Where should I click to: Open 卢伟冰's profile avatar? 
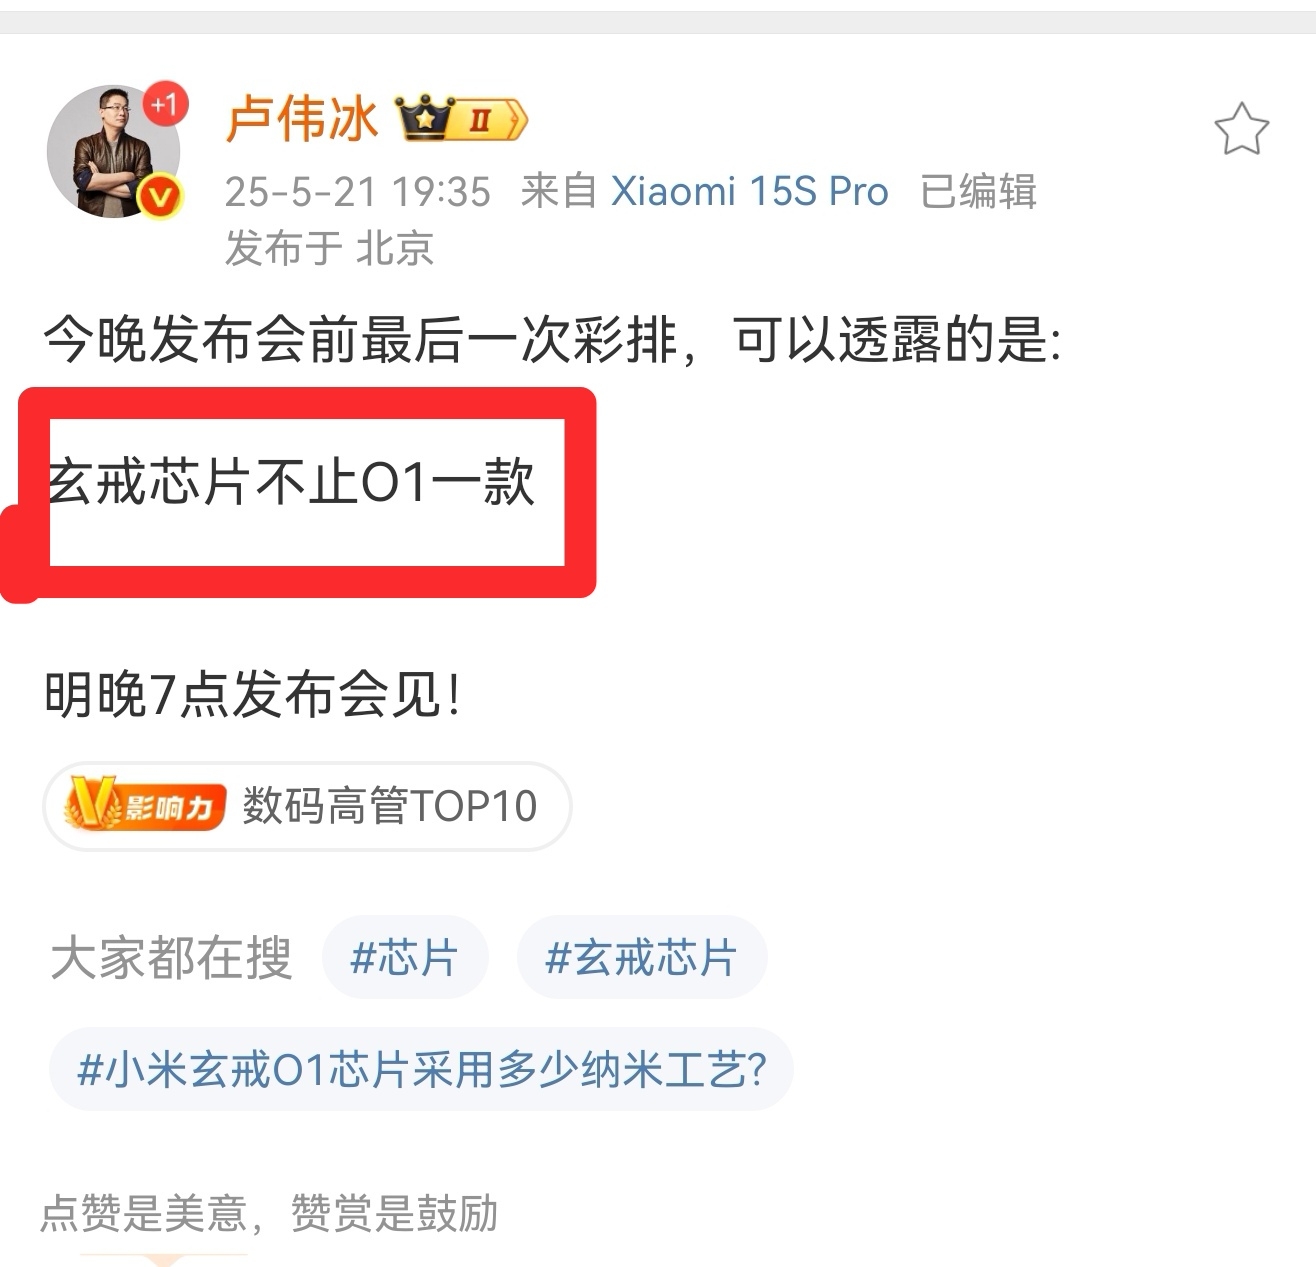pos(113,151)
